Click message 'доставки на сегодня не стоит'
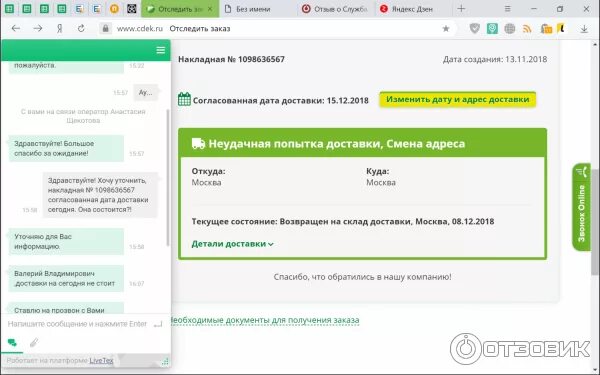The width and height of the screenshot is (600, 375). click(x=66, y=279)
